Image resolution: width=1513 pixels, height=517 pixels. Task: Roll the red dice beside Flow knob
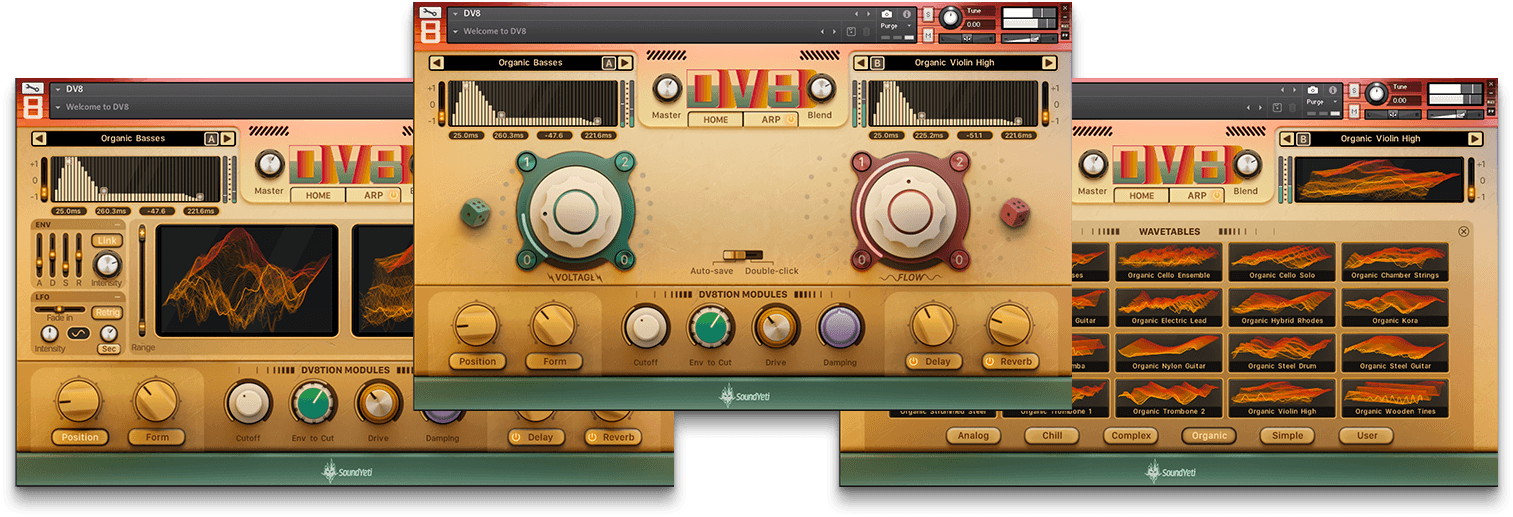click(1016, 212)
